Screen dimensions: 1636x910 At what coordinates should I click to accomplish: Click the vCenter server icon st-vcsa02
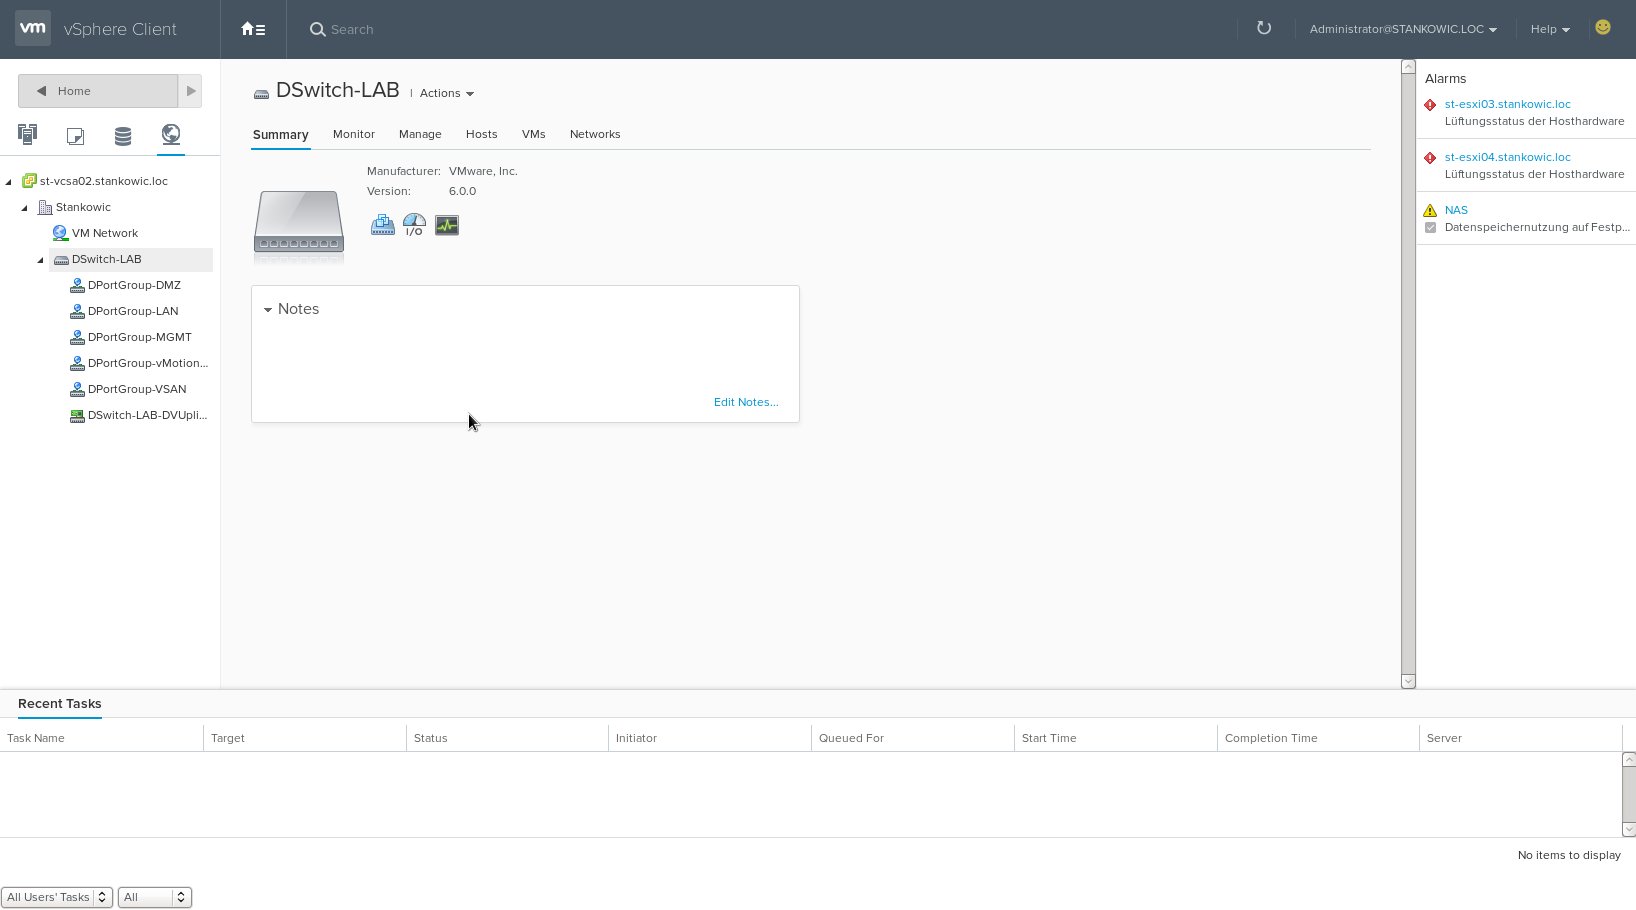pyautogui.click(x=30, y=181)
